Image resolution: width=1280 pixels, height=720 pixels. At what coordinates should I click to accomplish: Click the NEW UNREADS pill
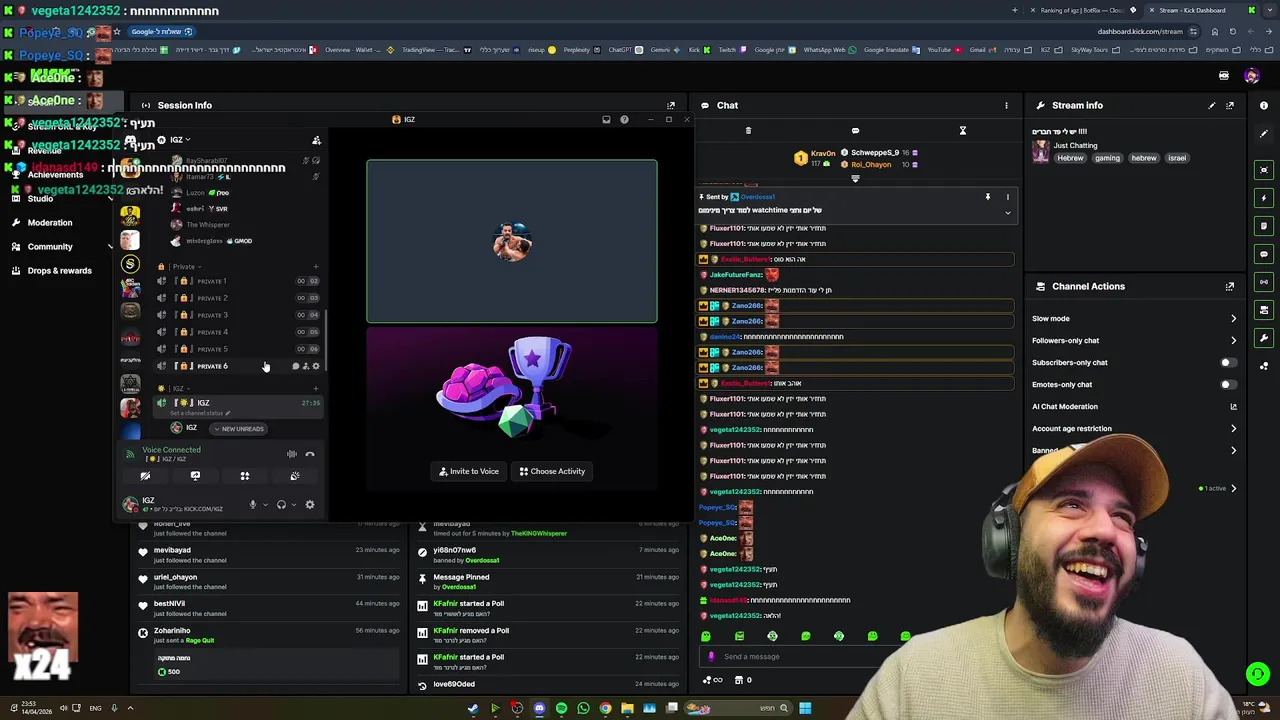[238, 429]
